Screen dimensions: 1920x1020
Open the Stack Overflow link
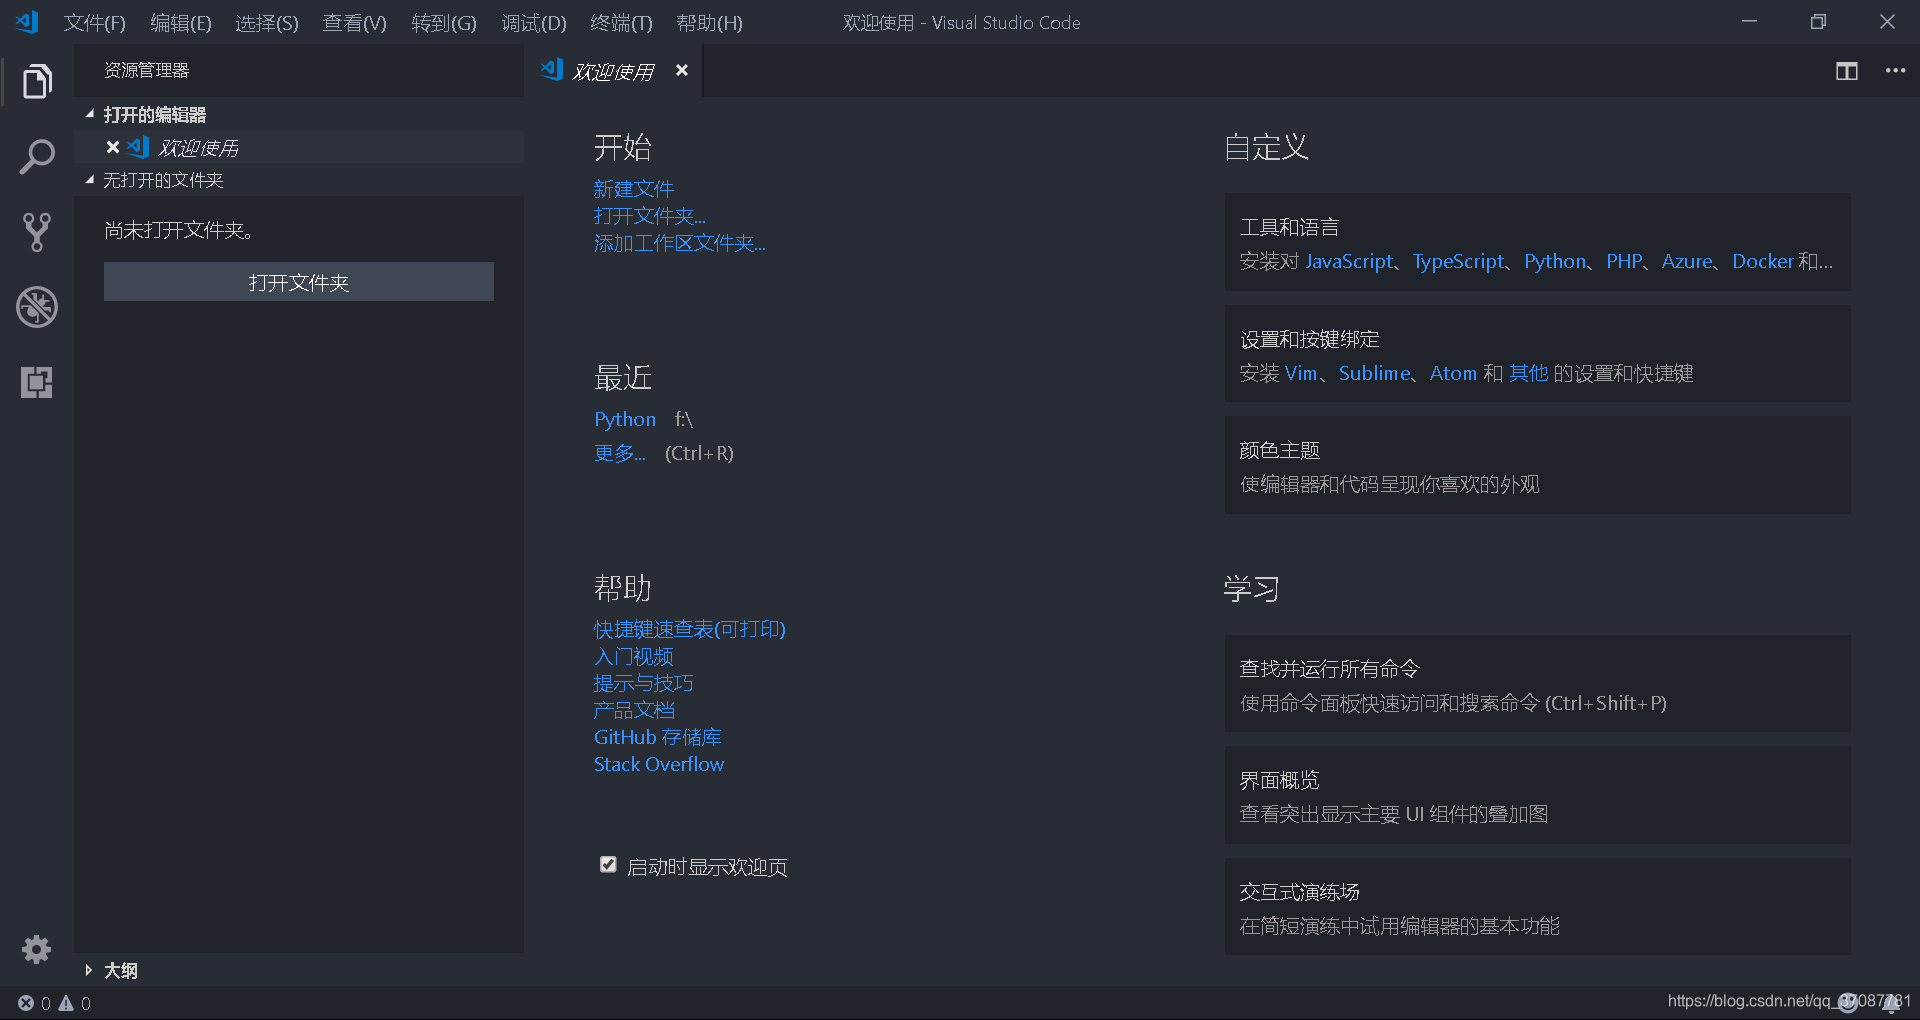coord(659,764)
